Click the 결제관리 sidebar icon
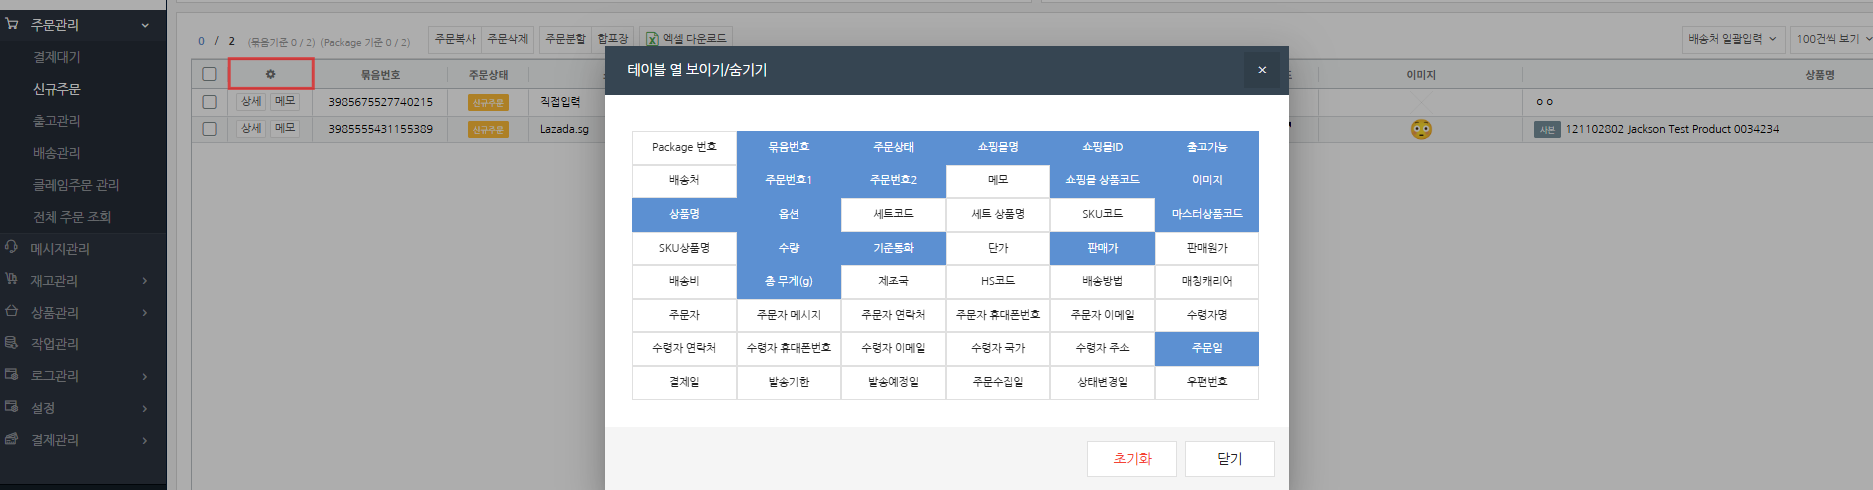This screenshot has height=490, width=1873. click(x=12, y=439)
